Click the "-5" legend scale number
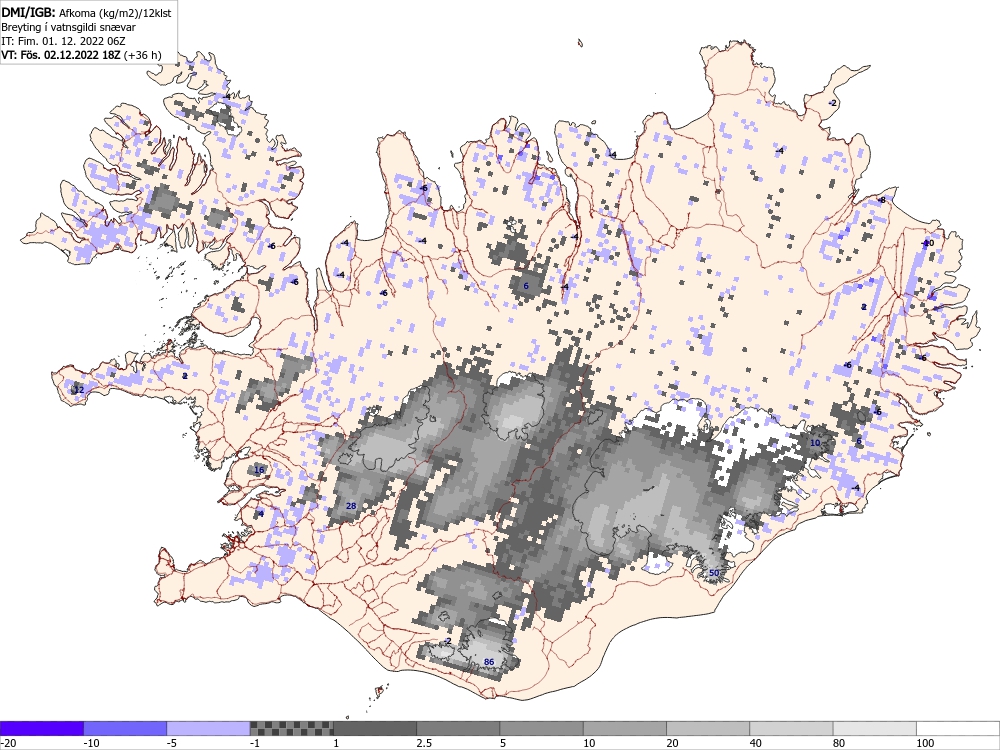 (x=172, y=743)
